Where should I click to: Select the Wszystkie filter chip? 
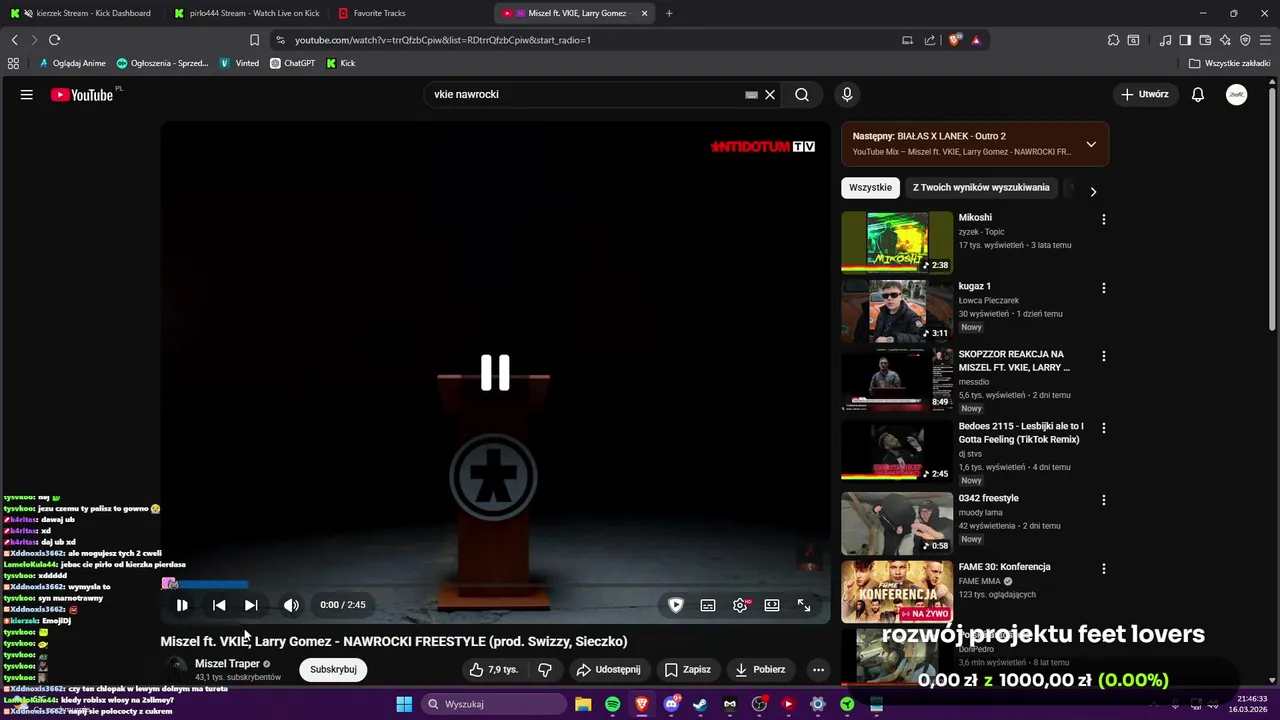tap(870, 187)
